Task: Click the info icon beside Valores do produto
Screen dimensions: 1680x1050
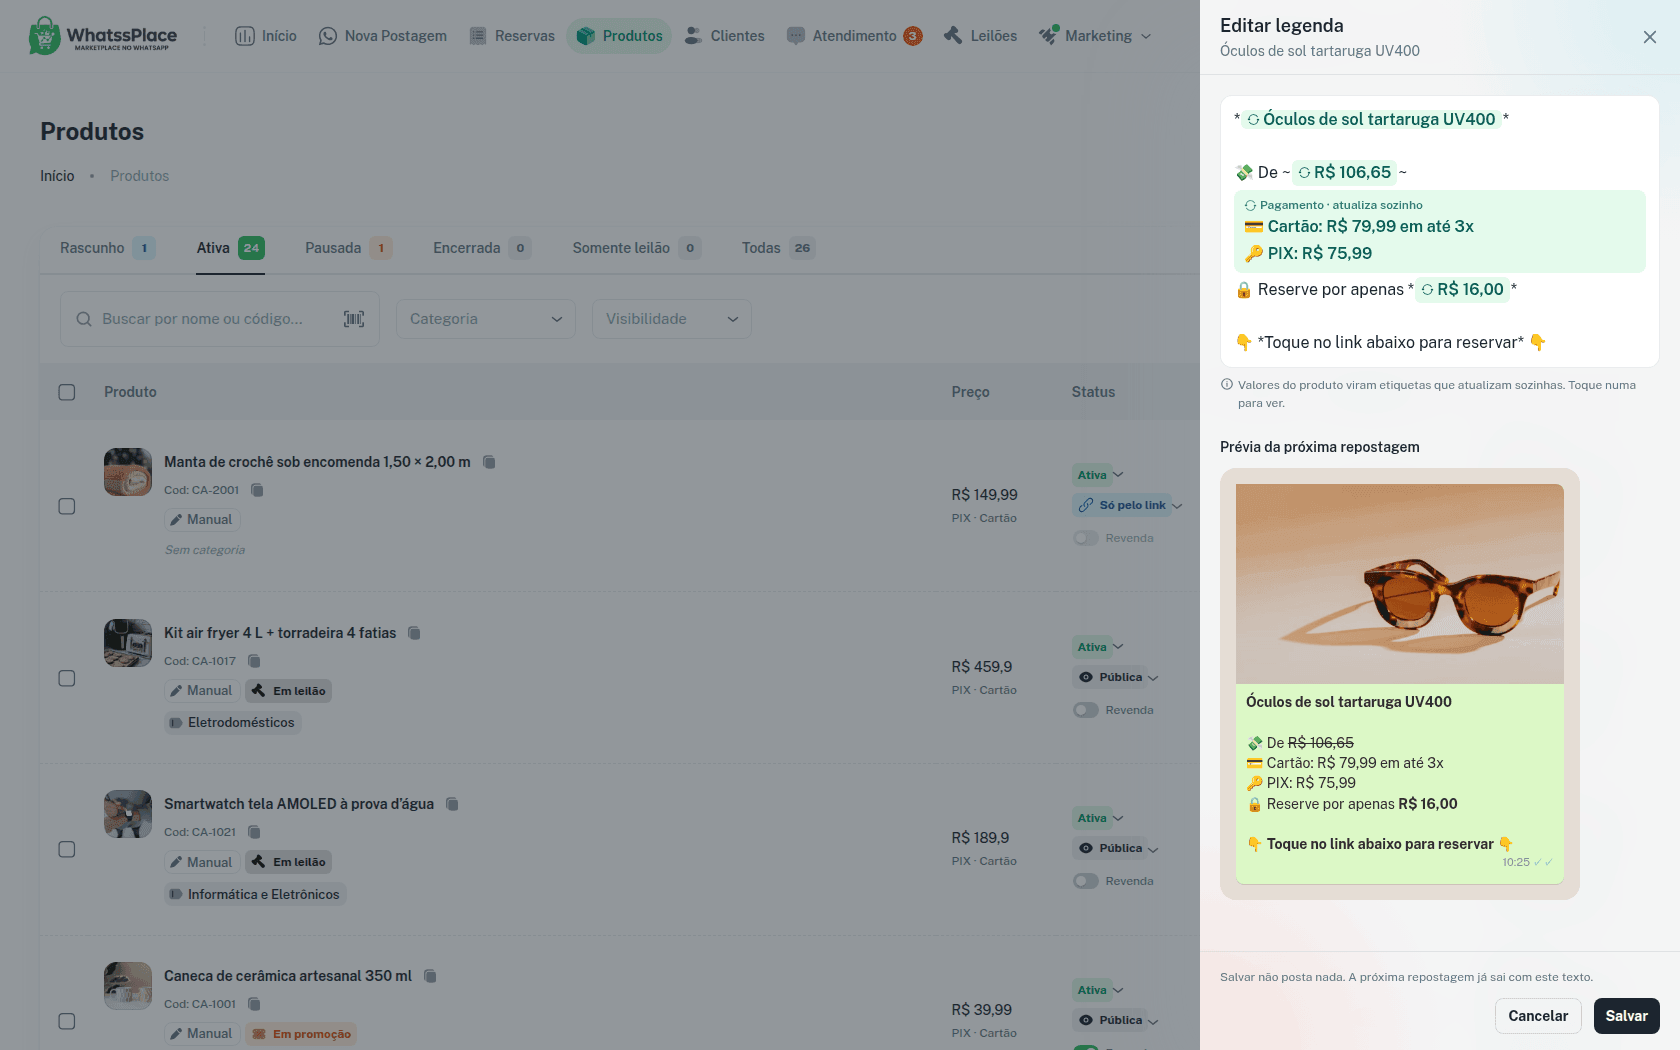Action: tap(1227, 385)
